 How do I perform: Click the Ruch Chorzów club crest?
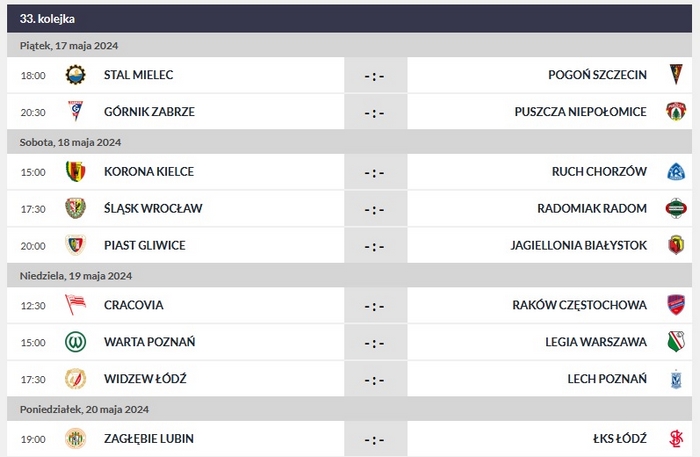[675, 172]
